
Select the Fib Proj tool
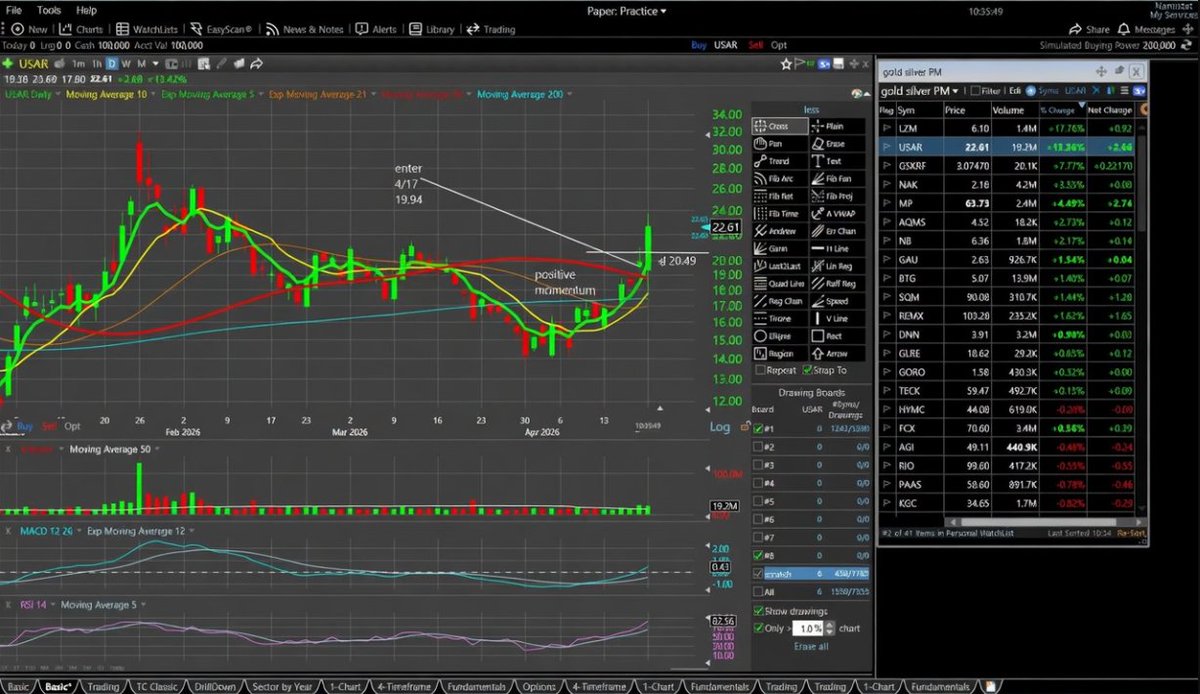coord(838,197)
